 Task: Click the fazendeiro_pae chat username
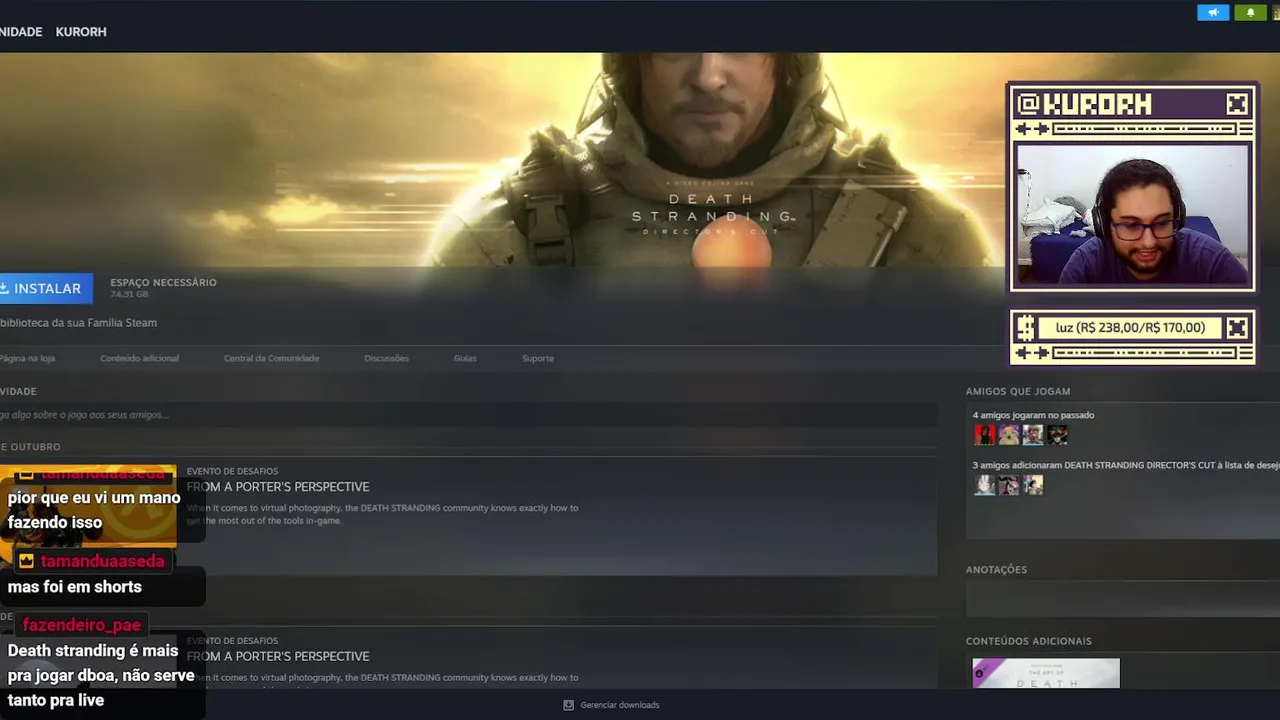click(x=81, y=625)
